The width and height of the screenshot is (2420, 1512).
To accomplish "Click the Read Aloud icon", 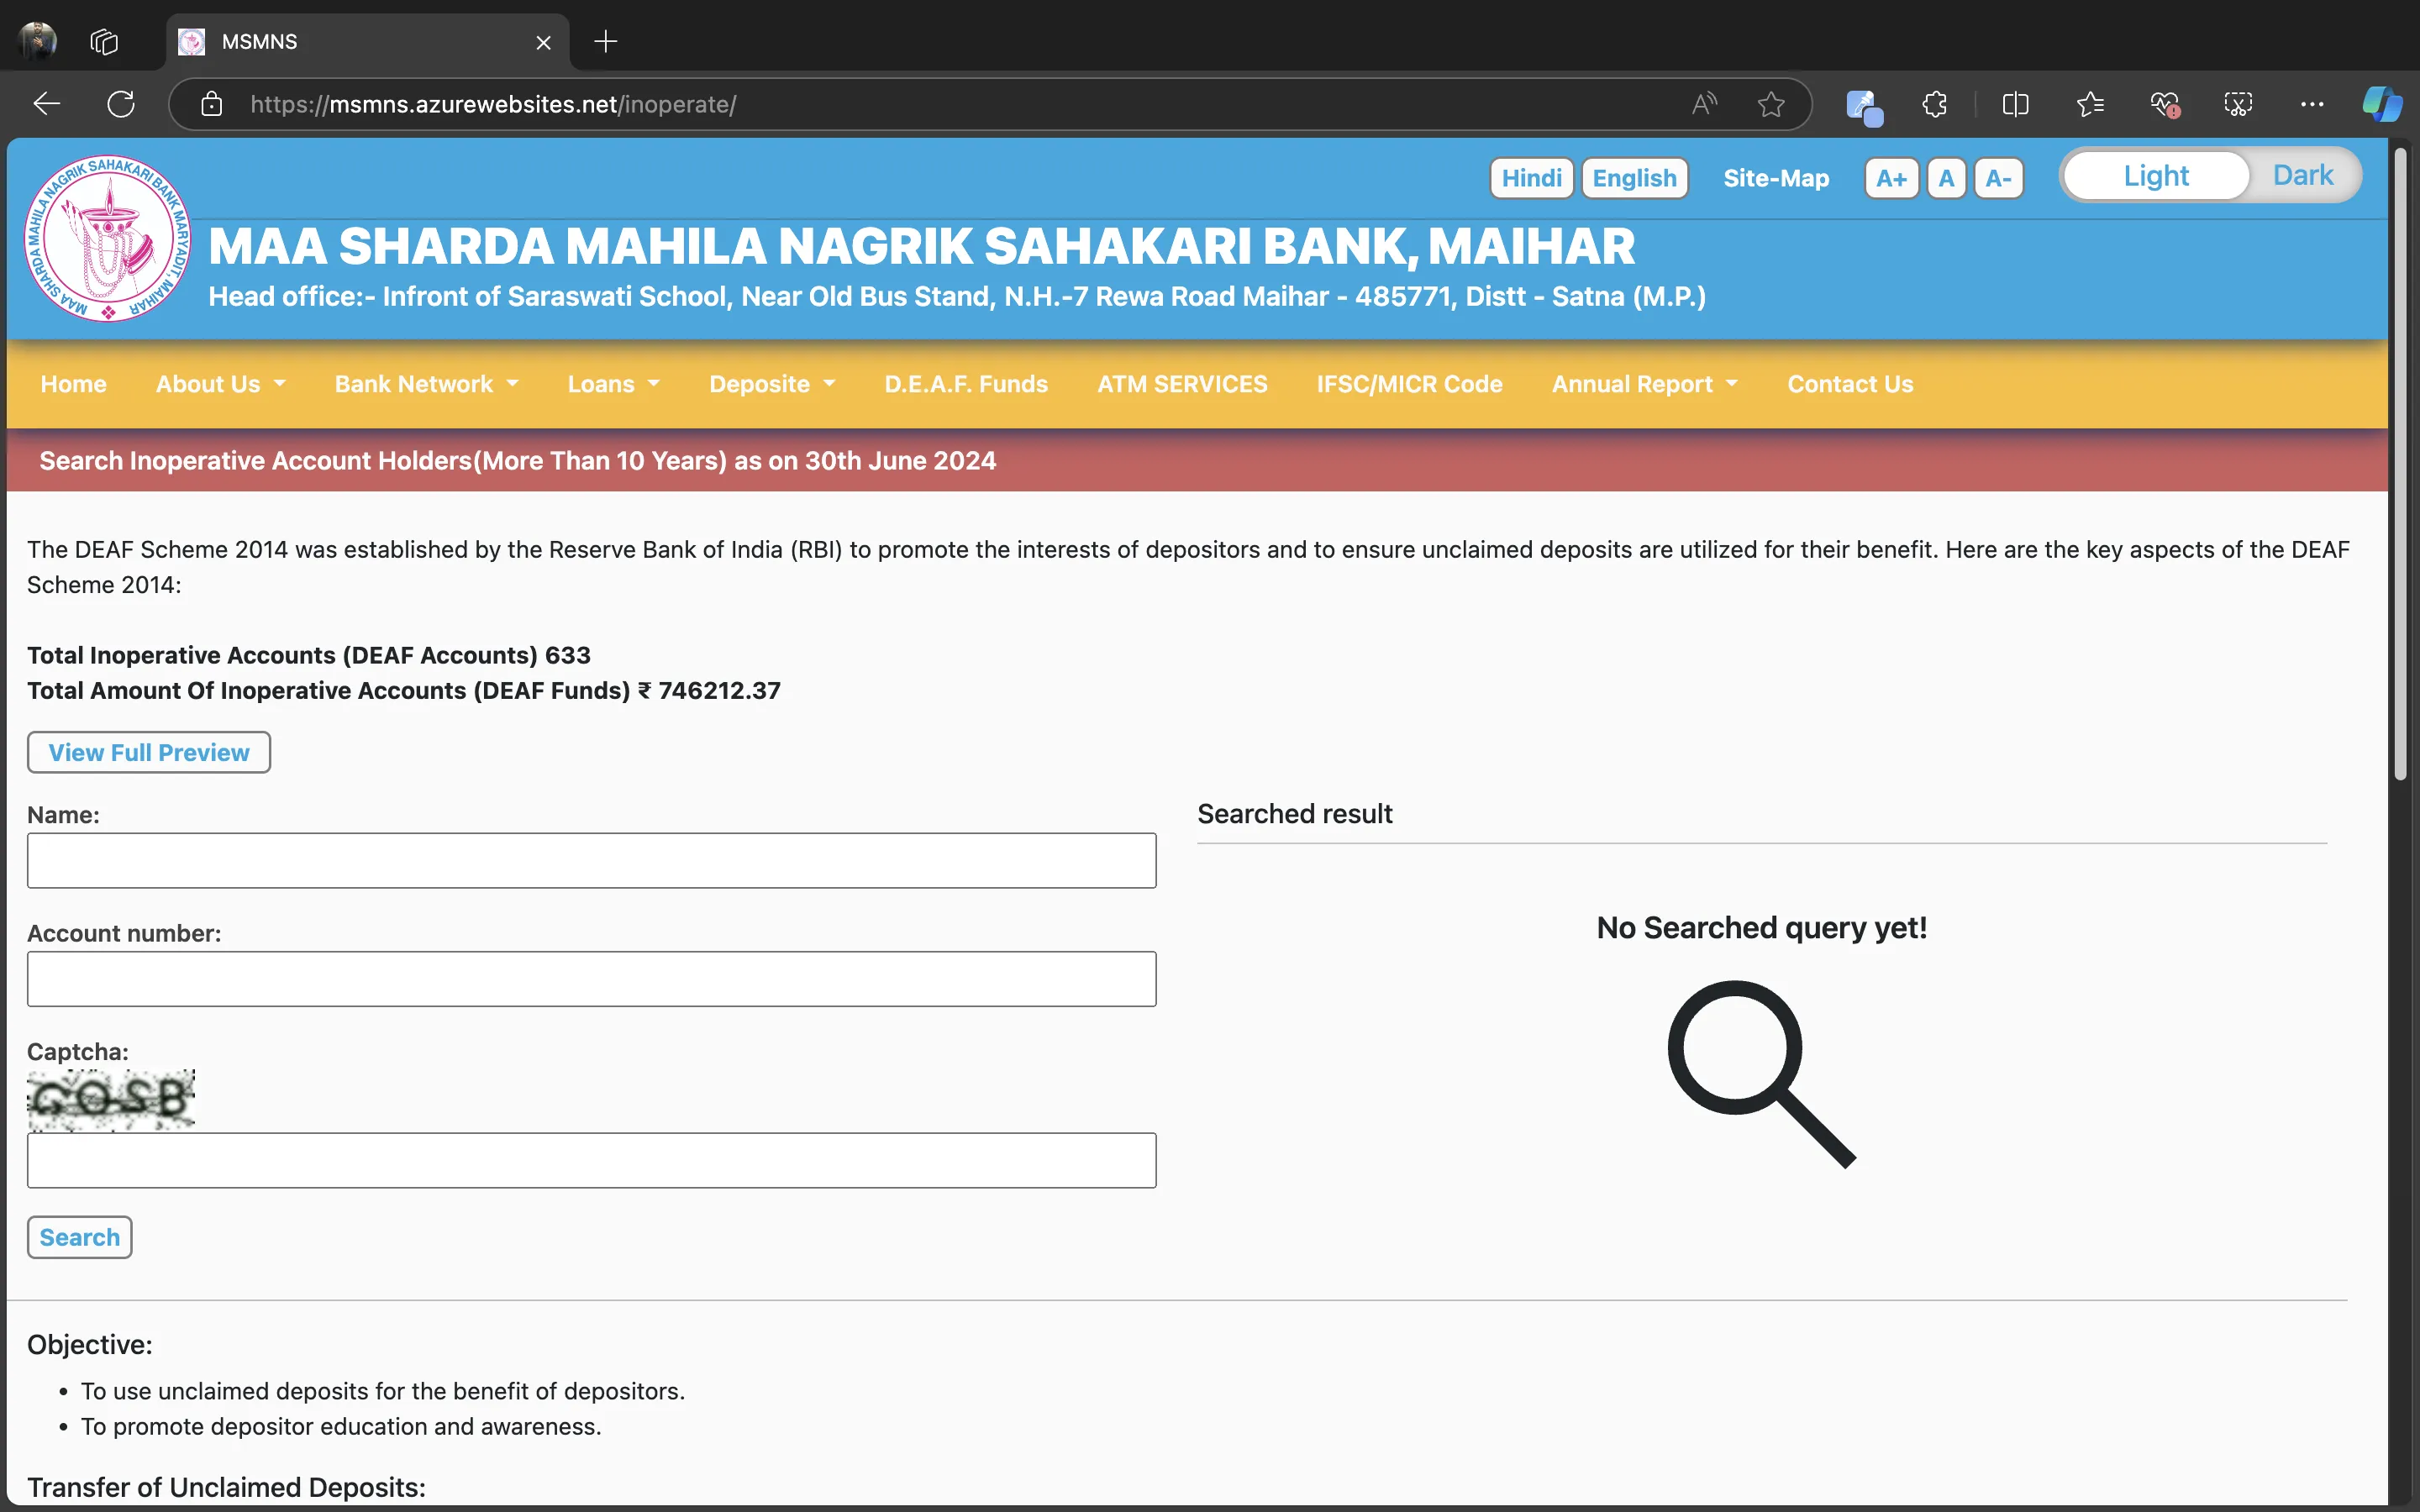I will tap(1704, 104).
